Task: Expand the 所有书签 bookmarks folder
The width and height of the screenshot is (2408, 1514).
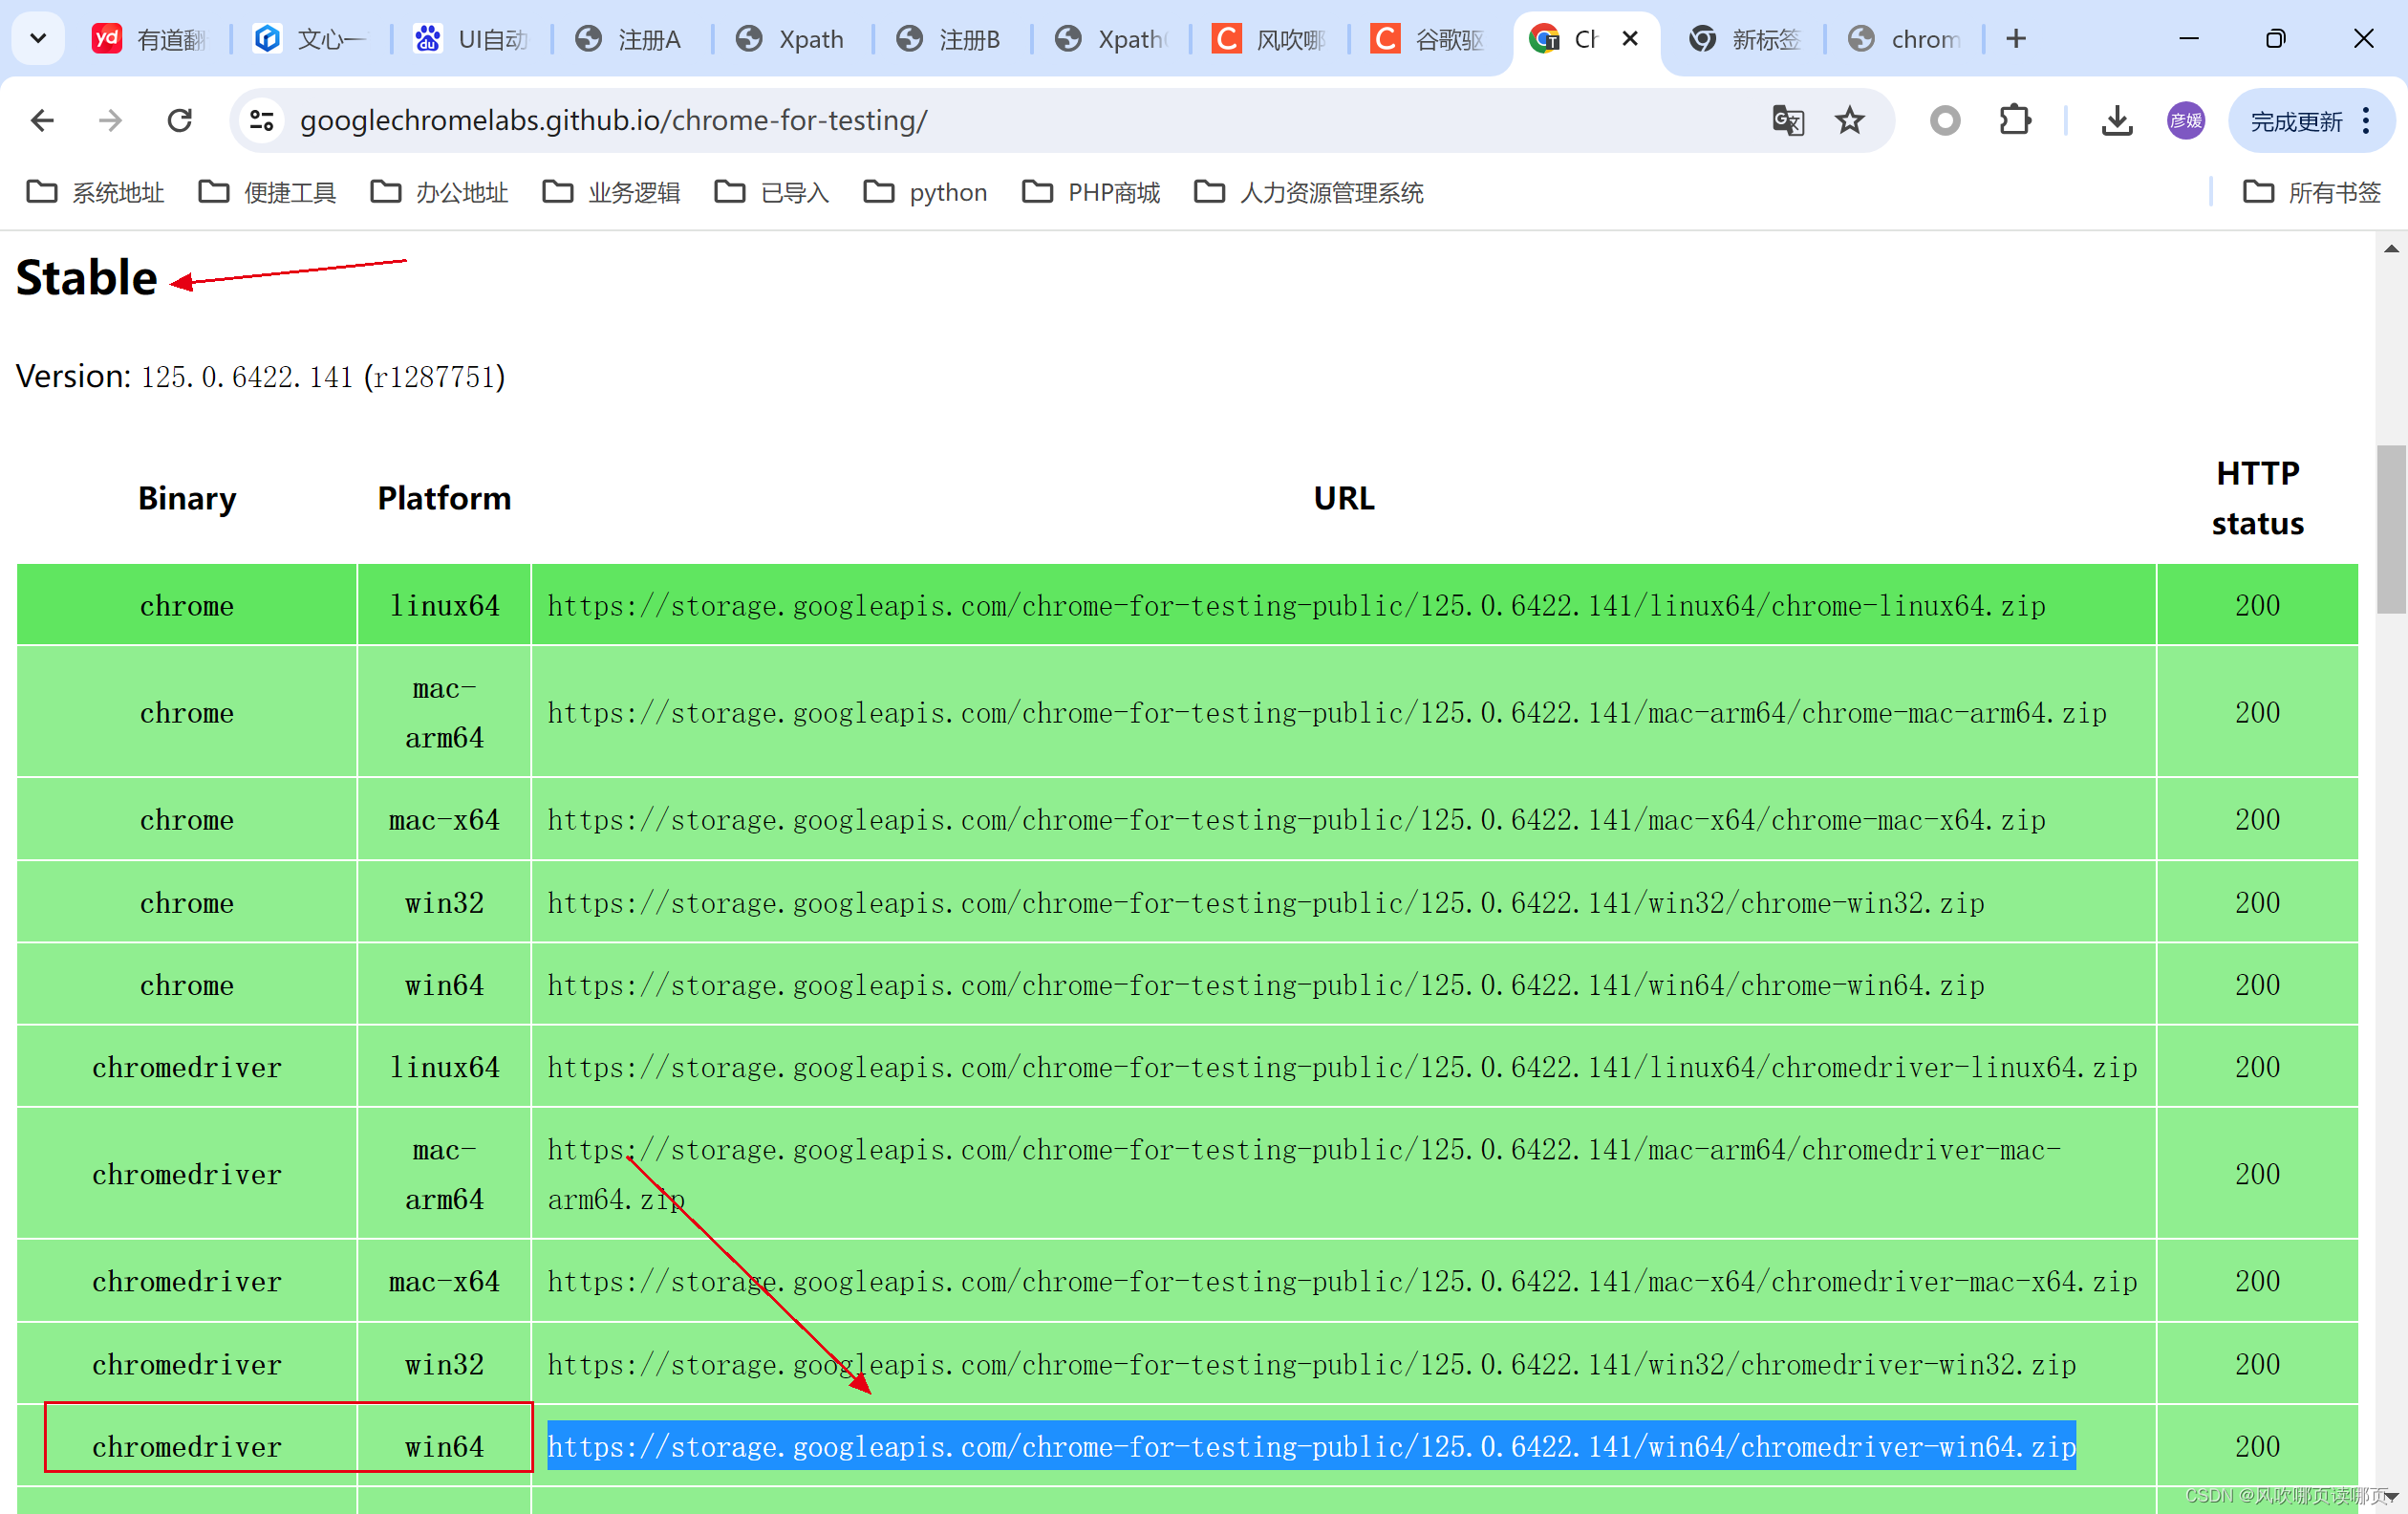Action: 2312,192
